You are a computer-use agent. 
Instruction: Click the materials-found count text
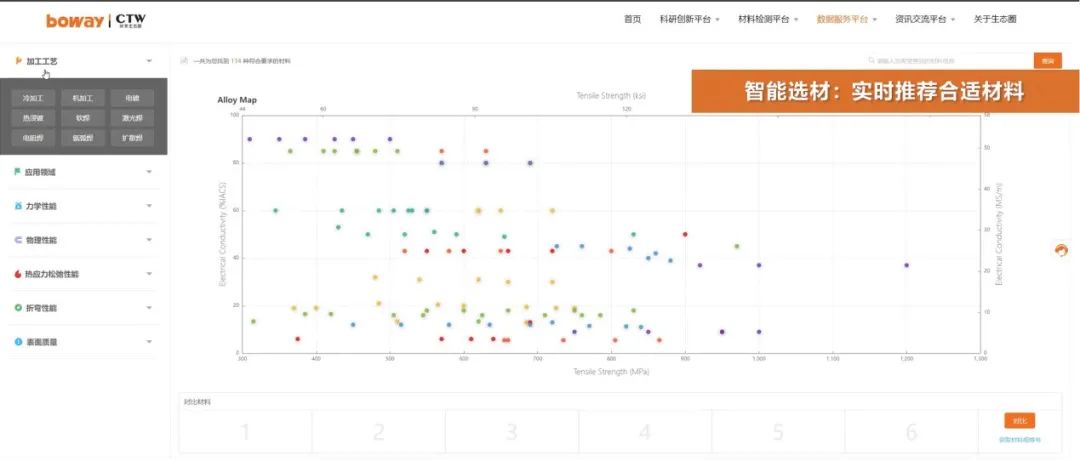[242, 61]
